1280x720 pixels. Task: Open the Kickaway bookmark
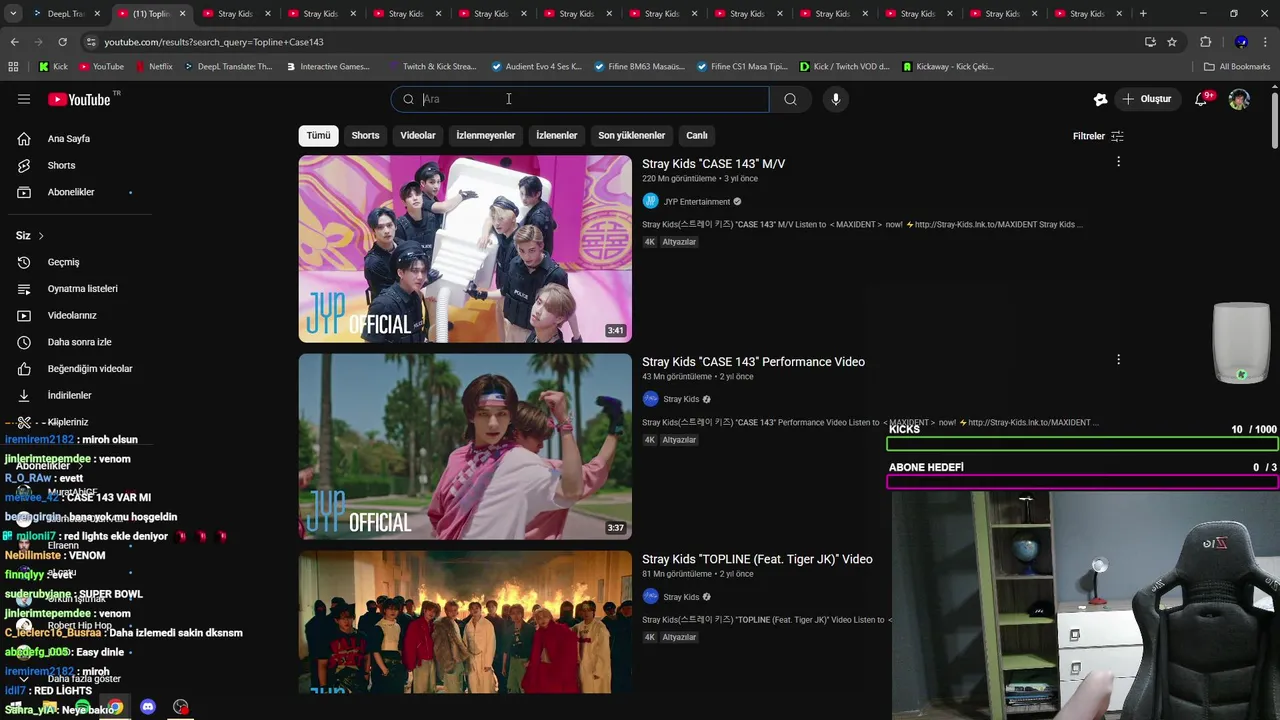tap(947, 67)
